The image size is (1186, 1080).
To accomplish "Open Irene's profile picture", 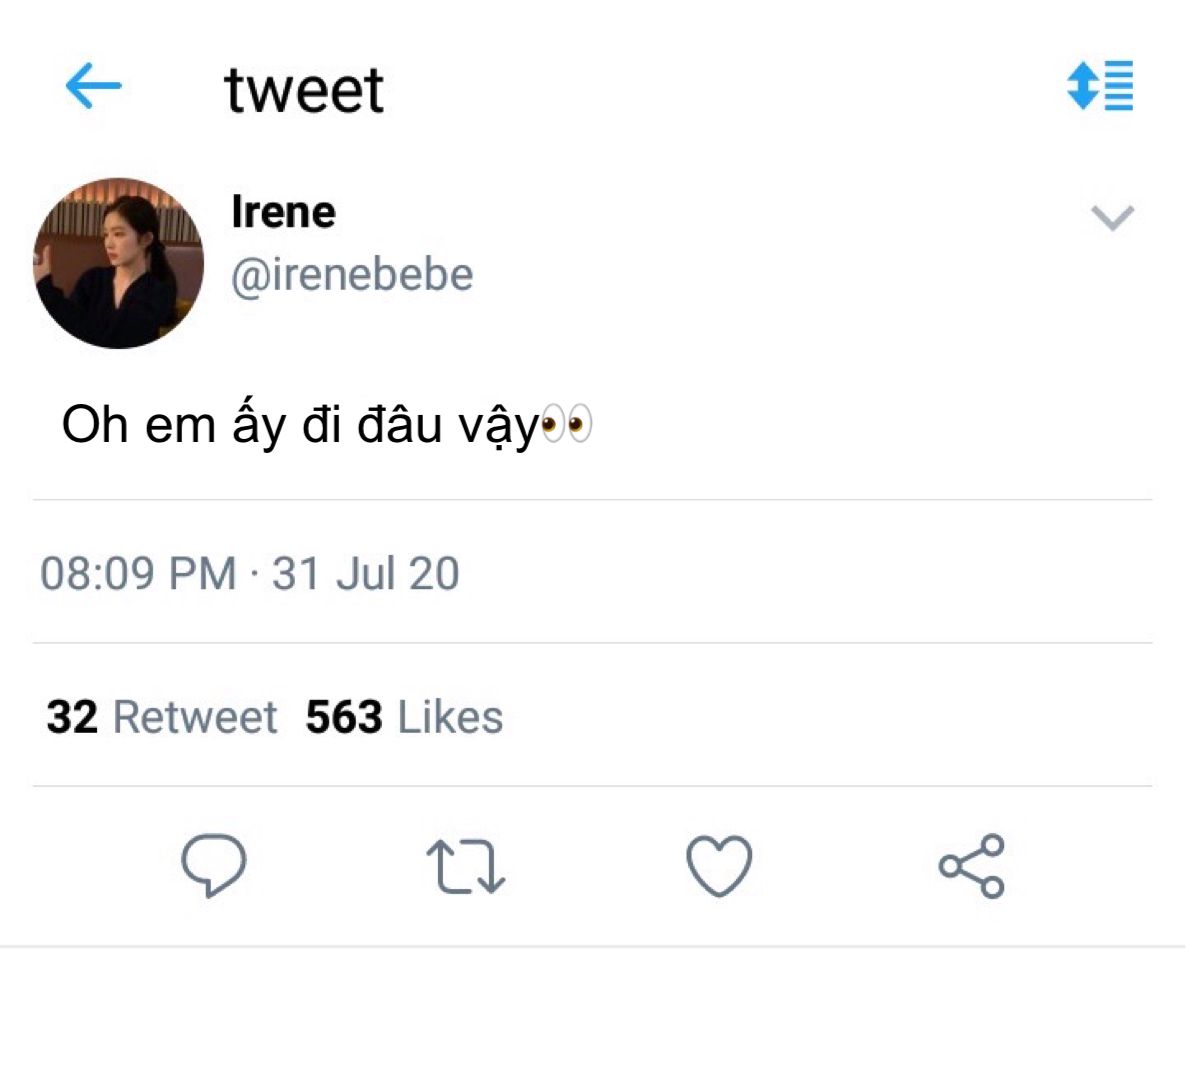I will coord(119,263).
